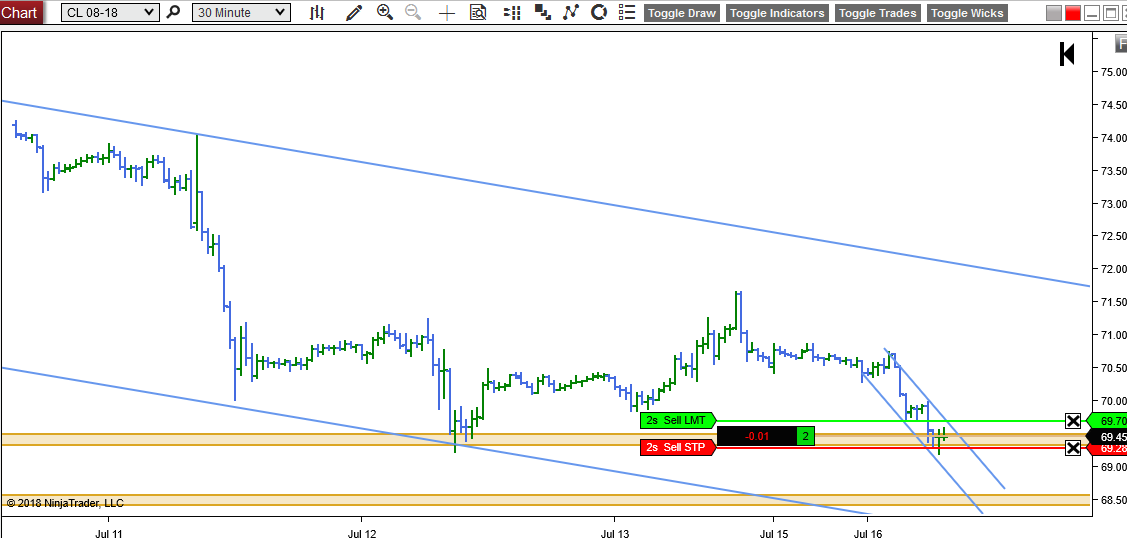Click the Toggle Indicators button
The height and width of the screenshot is (538, 1127).
coord(777,13)
